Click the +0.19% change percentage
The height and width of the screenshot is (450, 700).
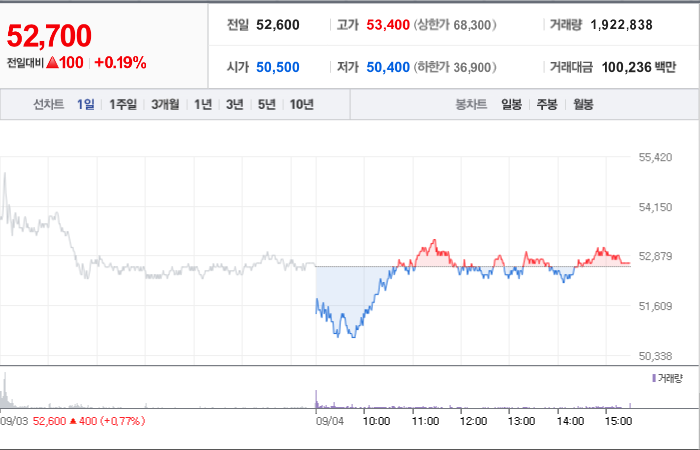pos(121,63)
